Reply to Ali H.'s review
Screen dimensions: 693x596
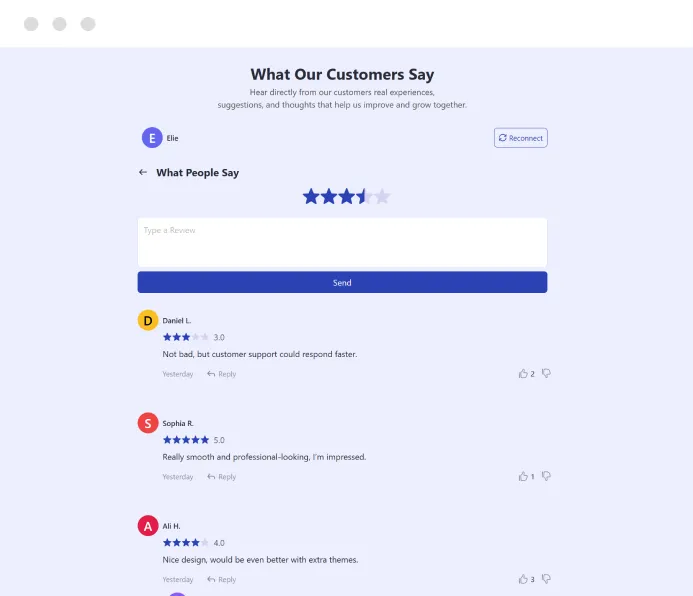222,580
